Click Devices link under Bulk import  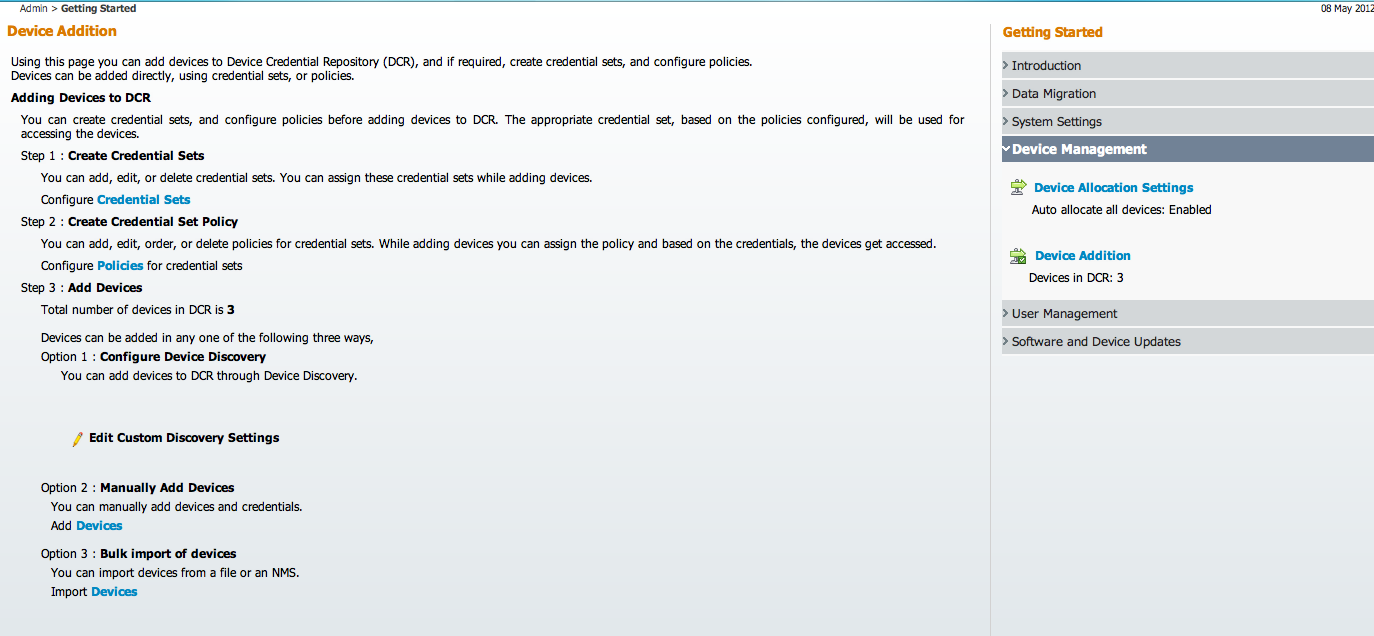(114, 592)
